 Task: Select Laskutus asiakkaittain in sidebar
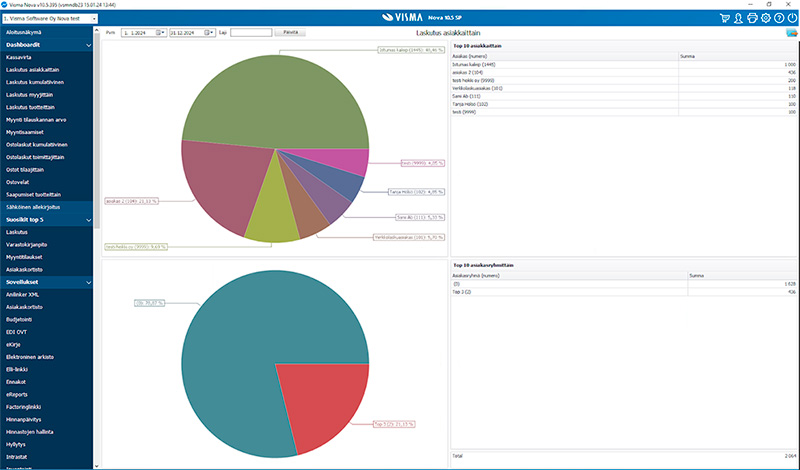click(33, 70)
